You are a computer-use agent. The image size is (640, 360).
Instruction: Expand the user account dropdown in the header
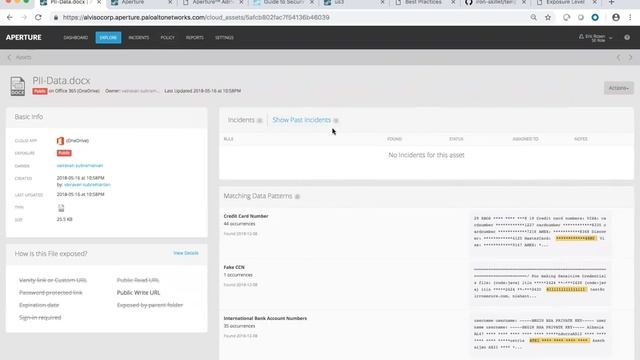click(x=596, y=38)
